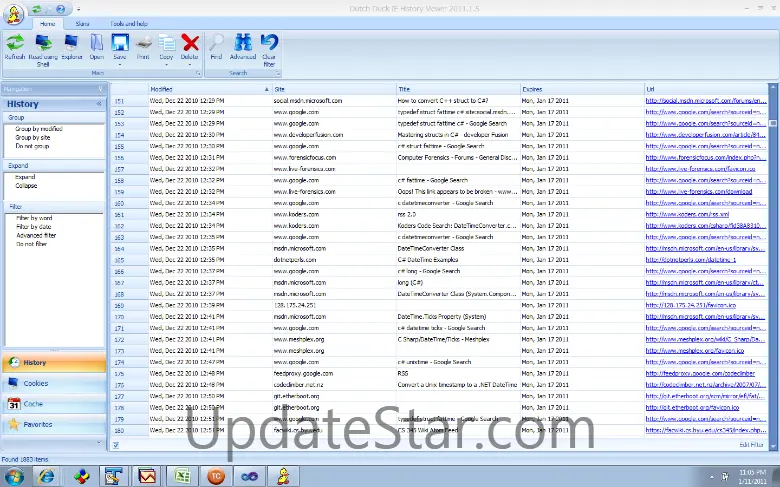Open Advanced filter option
The image size is (780, 487).
click(x=36, y=235)
